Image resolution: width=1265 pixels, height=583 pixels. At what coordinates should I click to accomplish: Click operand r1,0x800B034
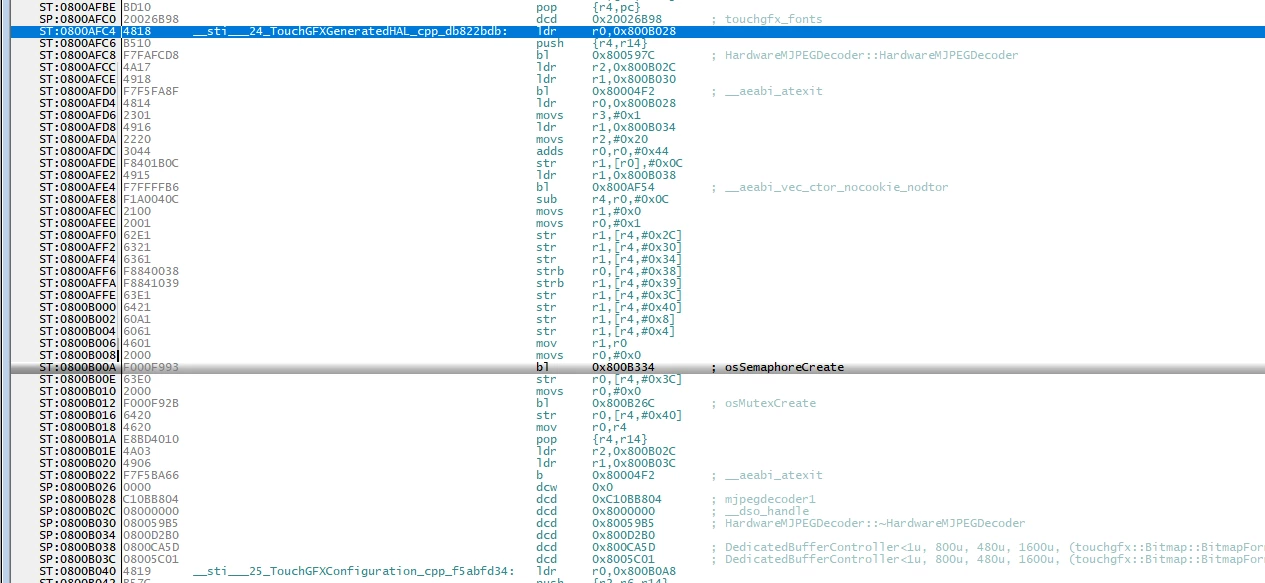[634, 127]
